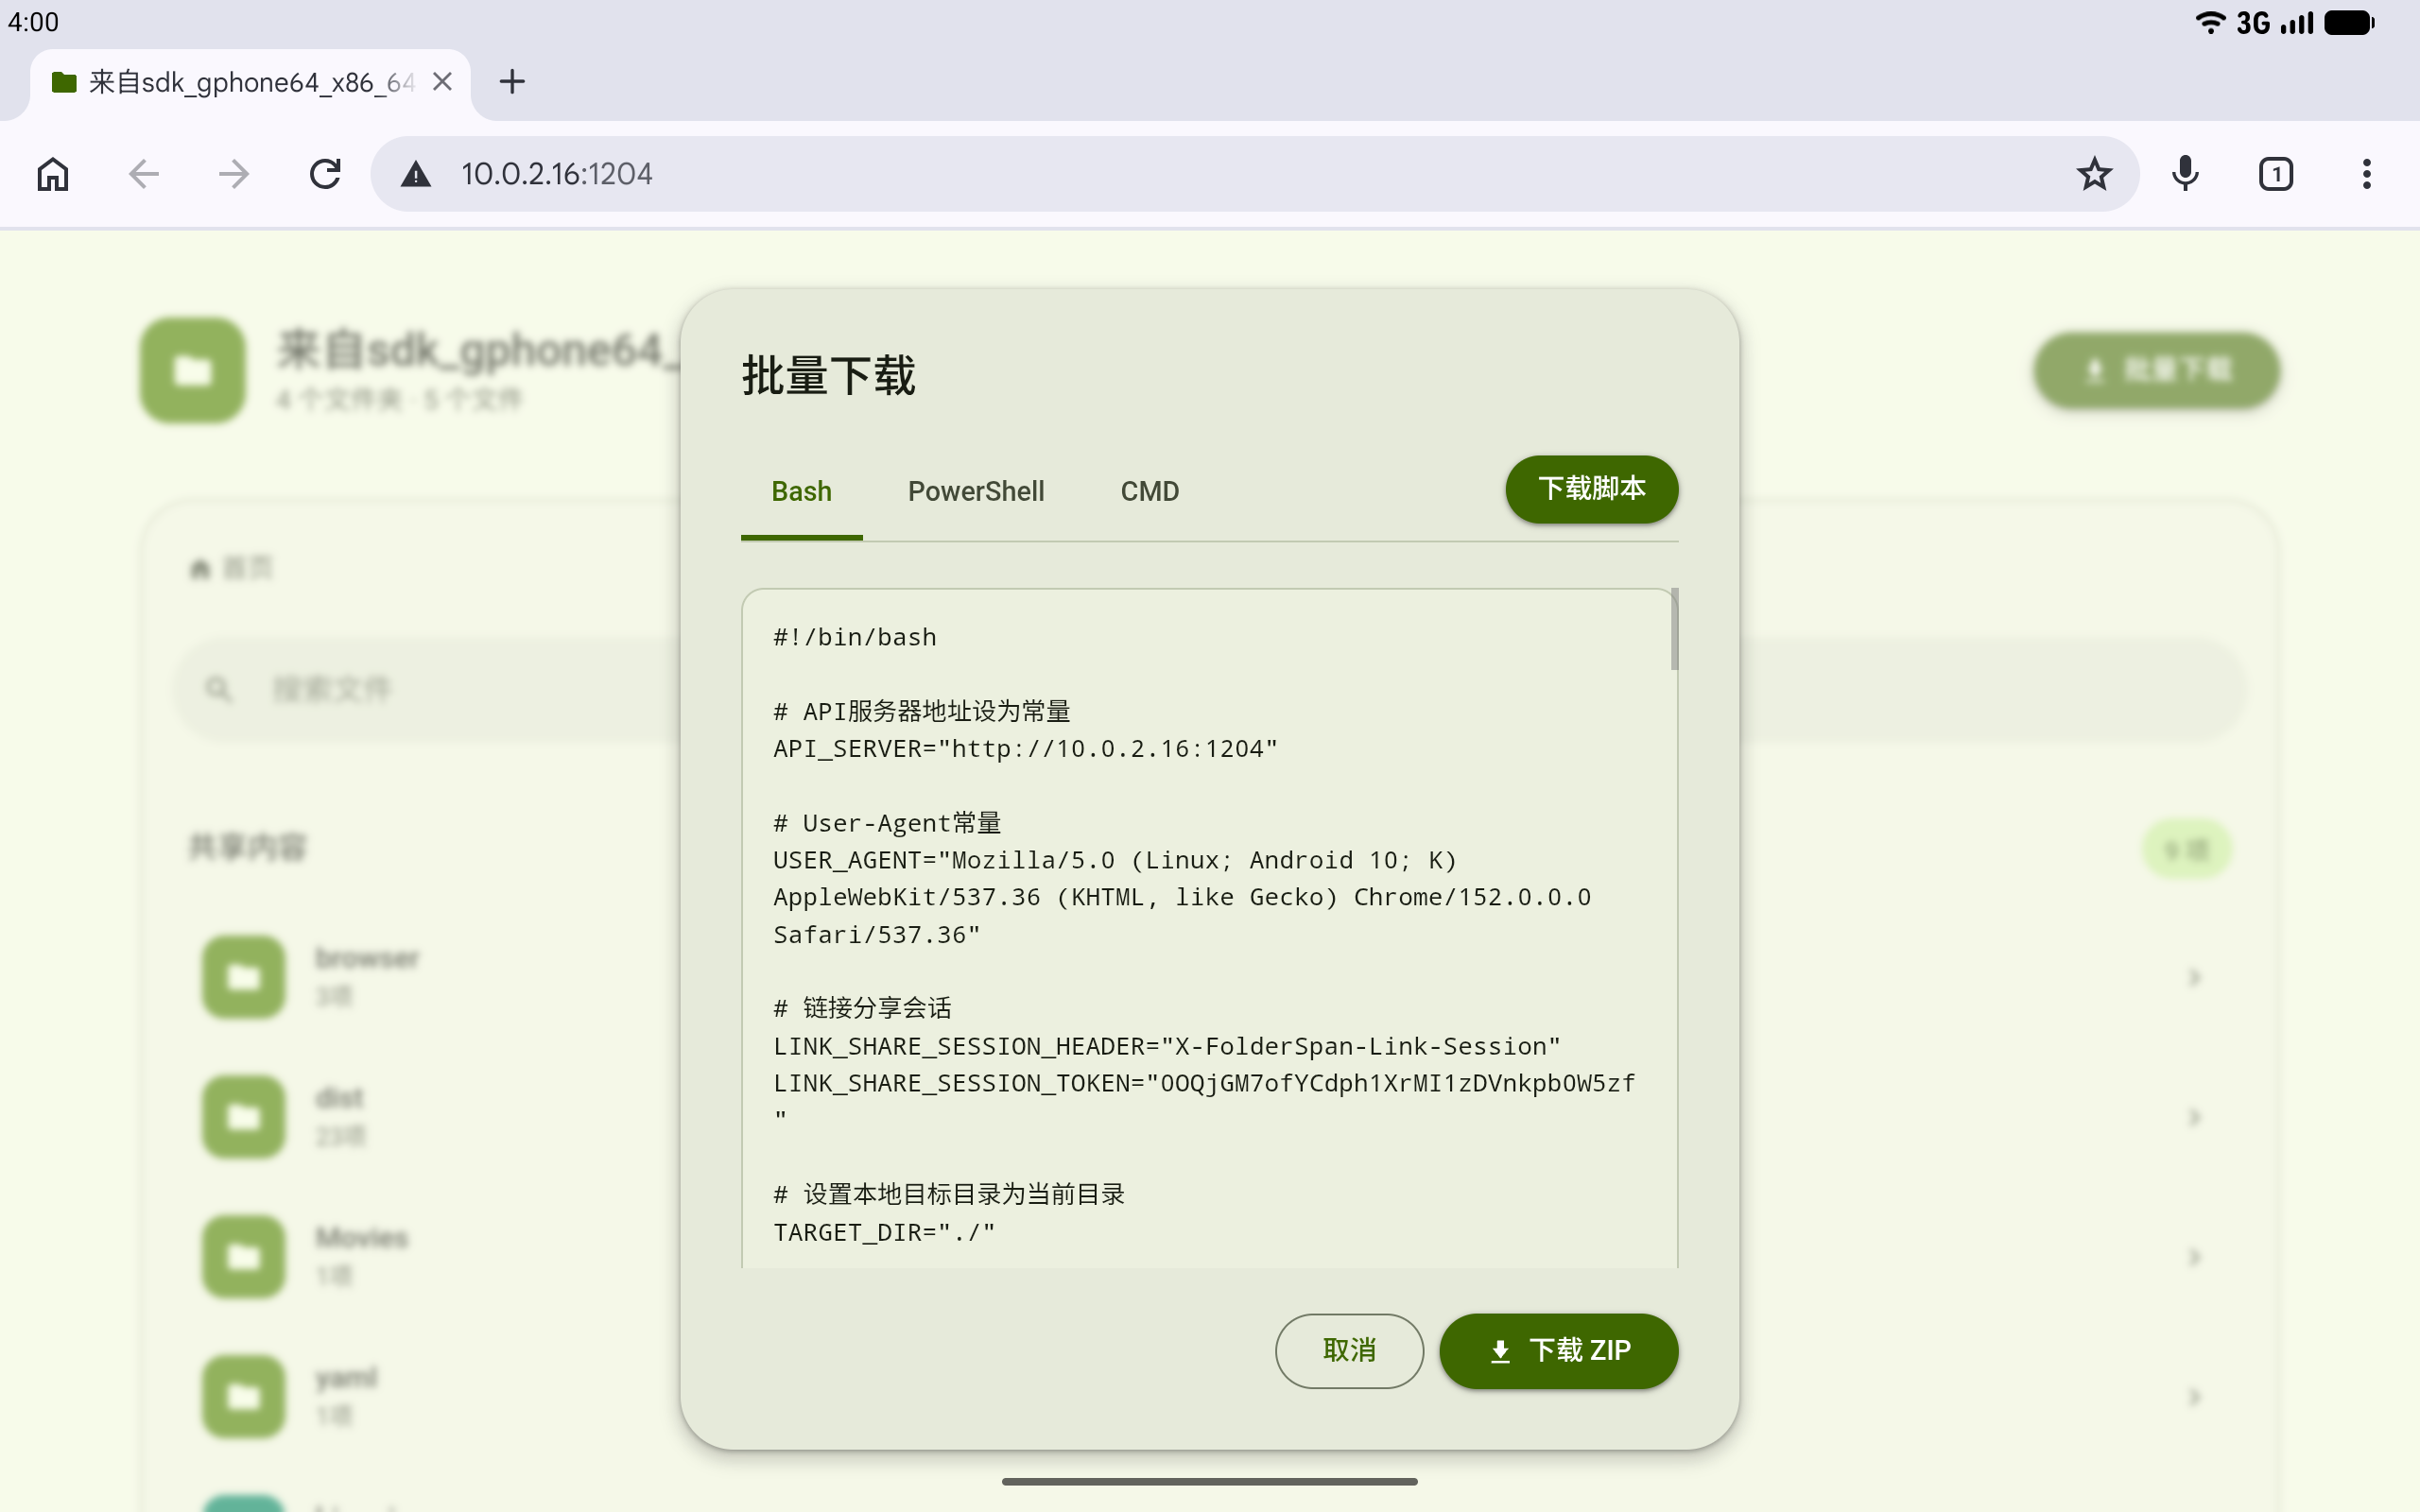Open Chrome three-dot overflow menu
2420x1512 pixels.
point(2366,174)
